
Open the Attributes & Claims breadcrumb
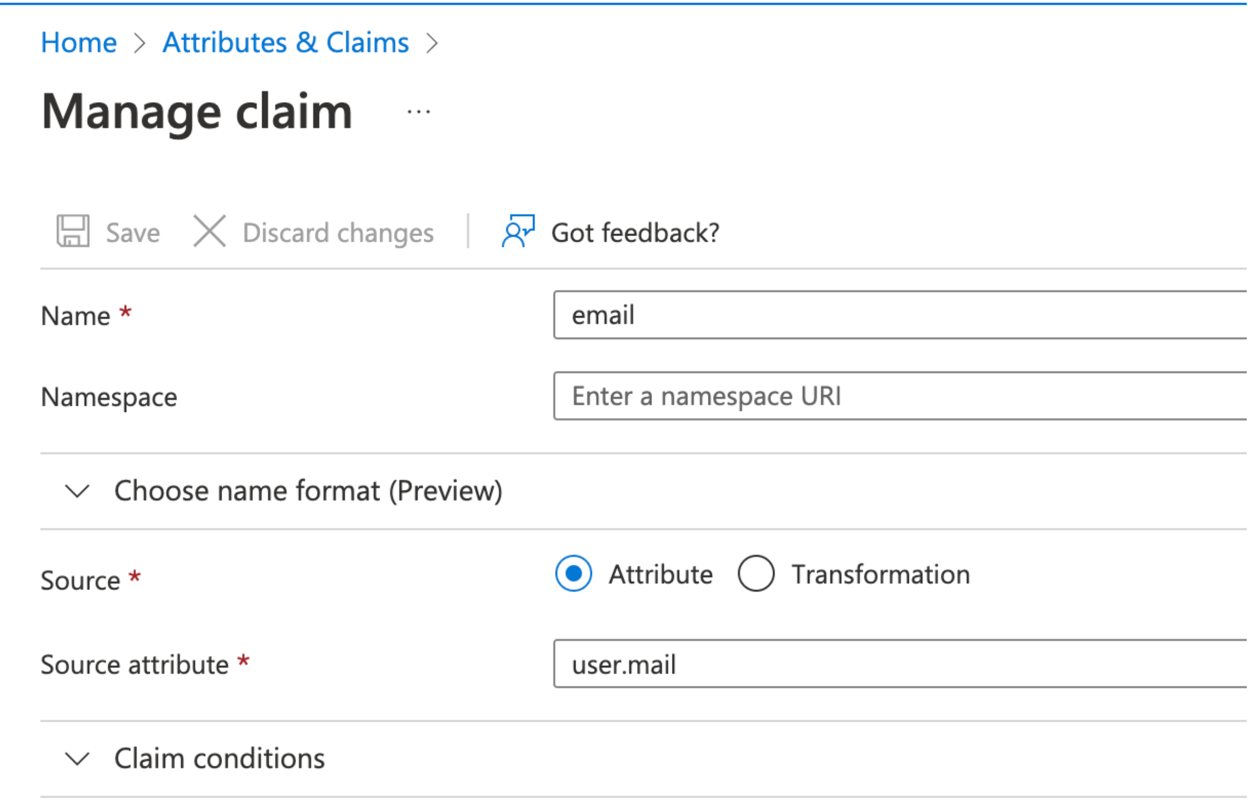285,42
